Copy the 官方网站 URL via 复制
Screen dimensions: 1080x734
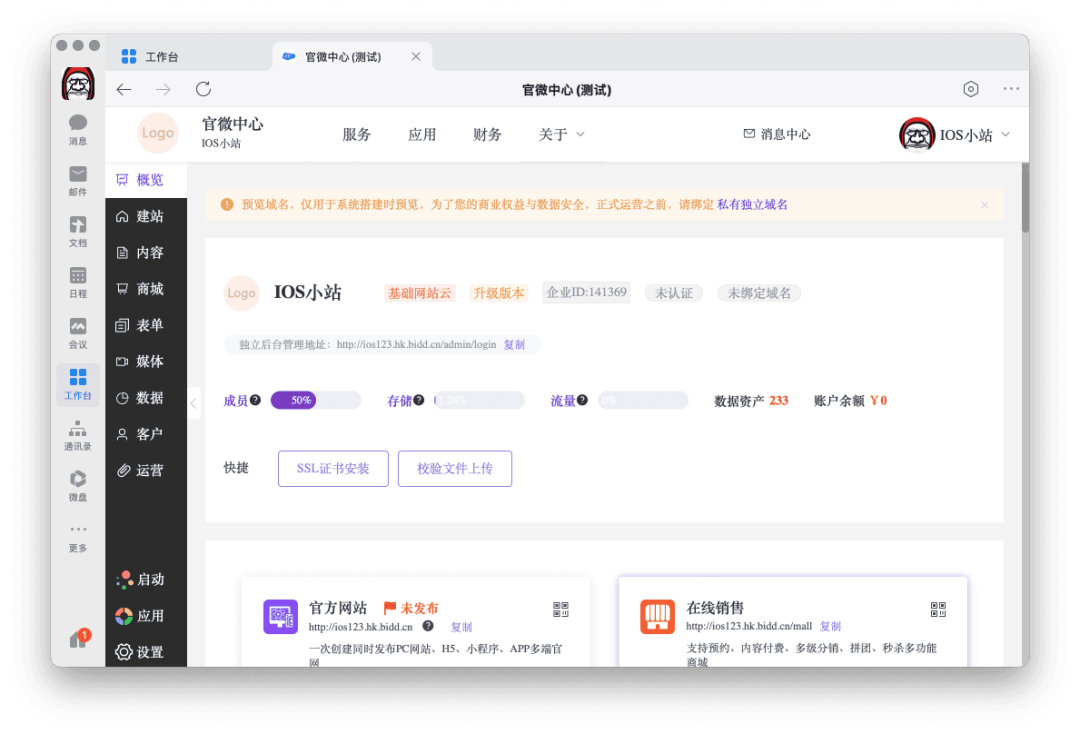[461, 627]
